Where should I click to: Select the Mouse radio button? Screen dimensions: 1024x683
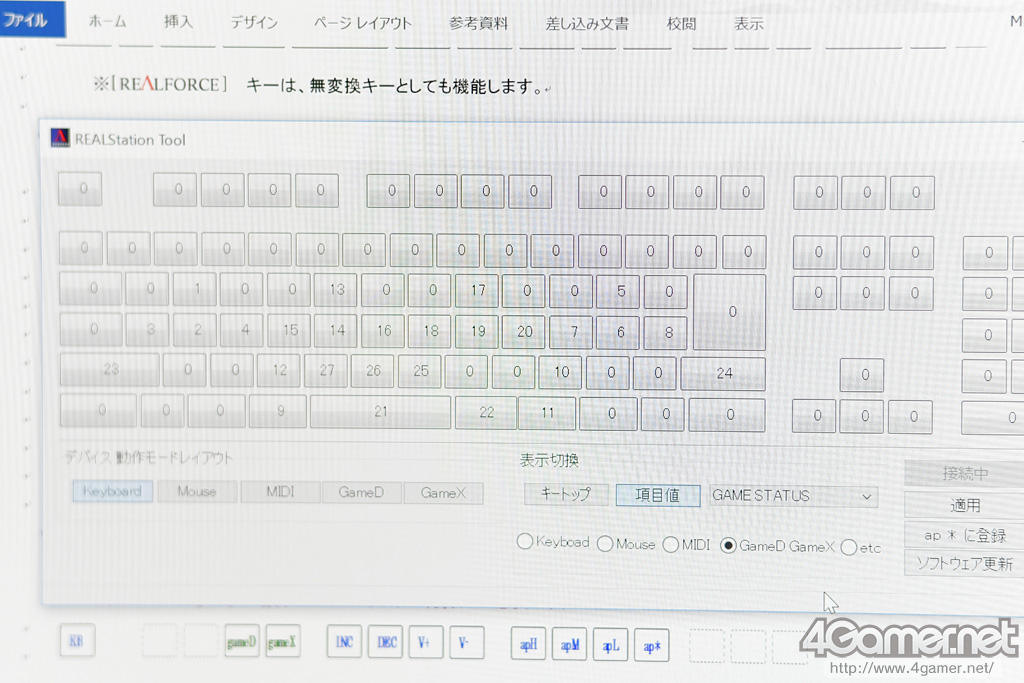(605, 543)
